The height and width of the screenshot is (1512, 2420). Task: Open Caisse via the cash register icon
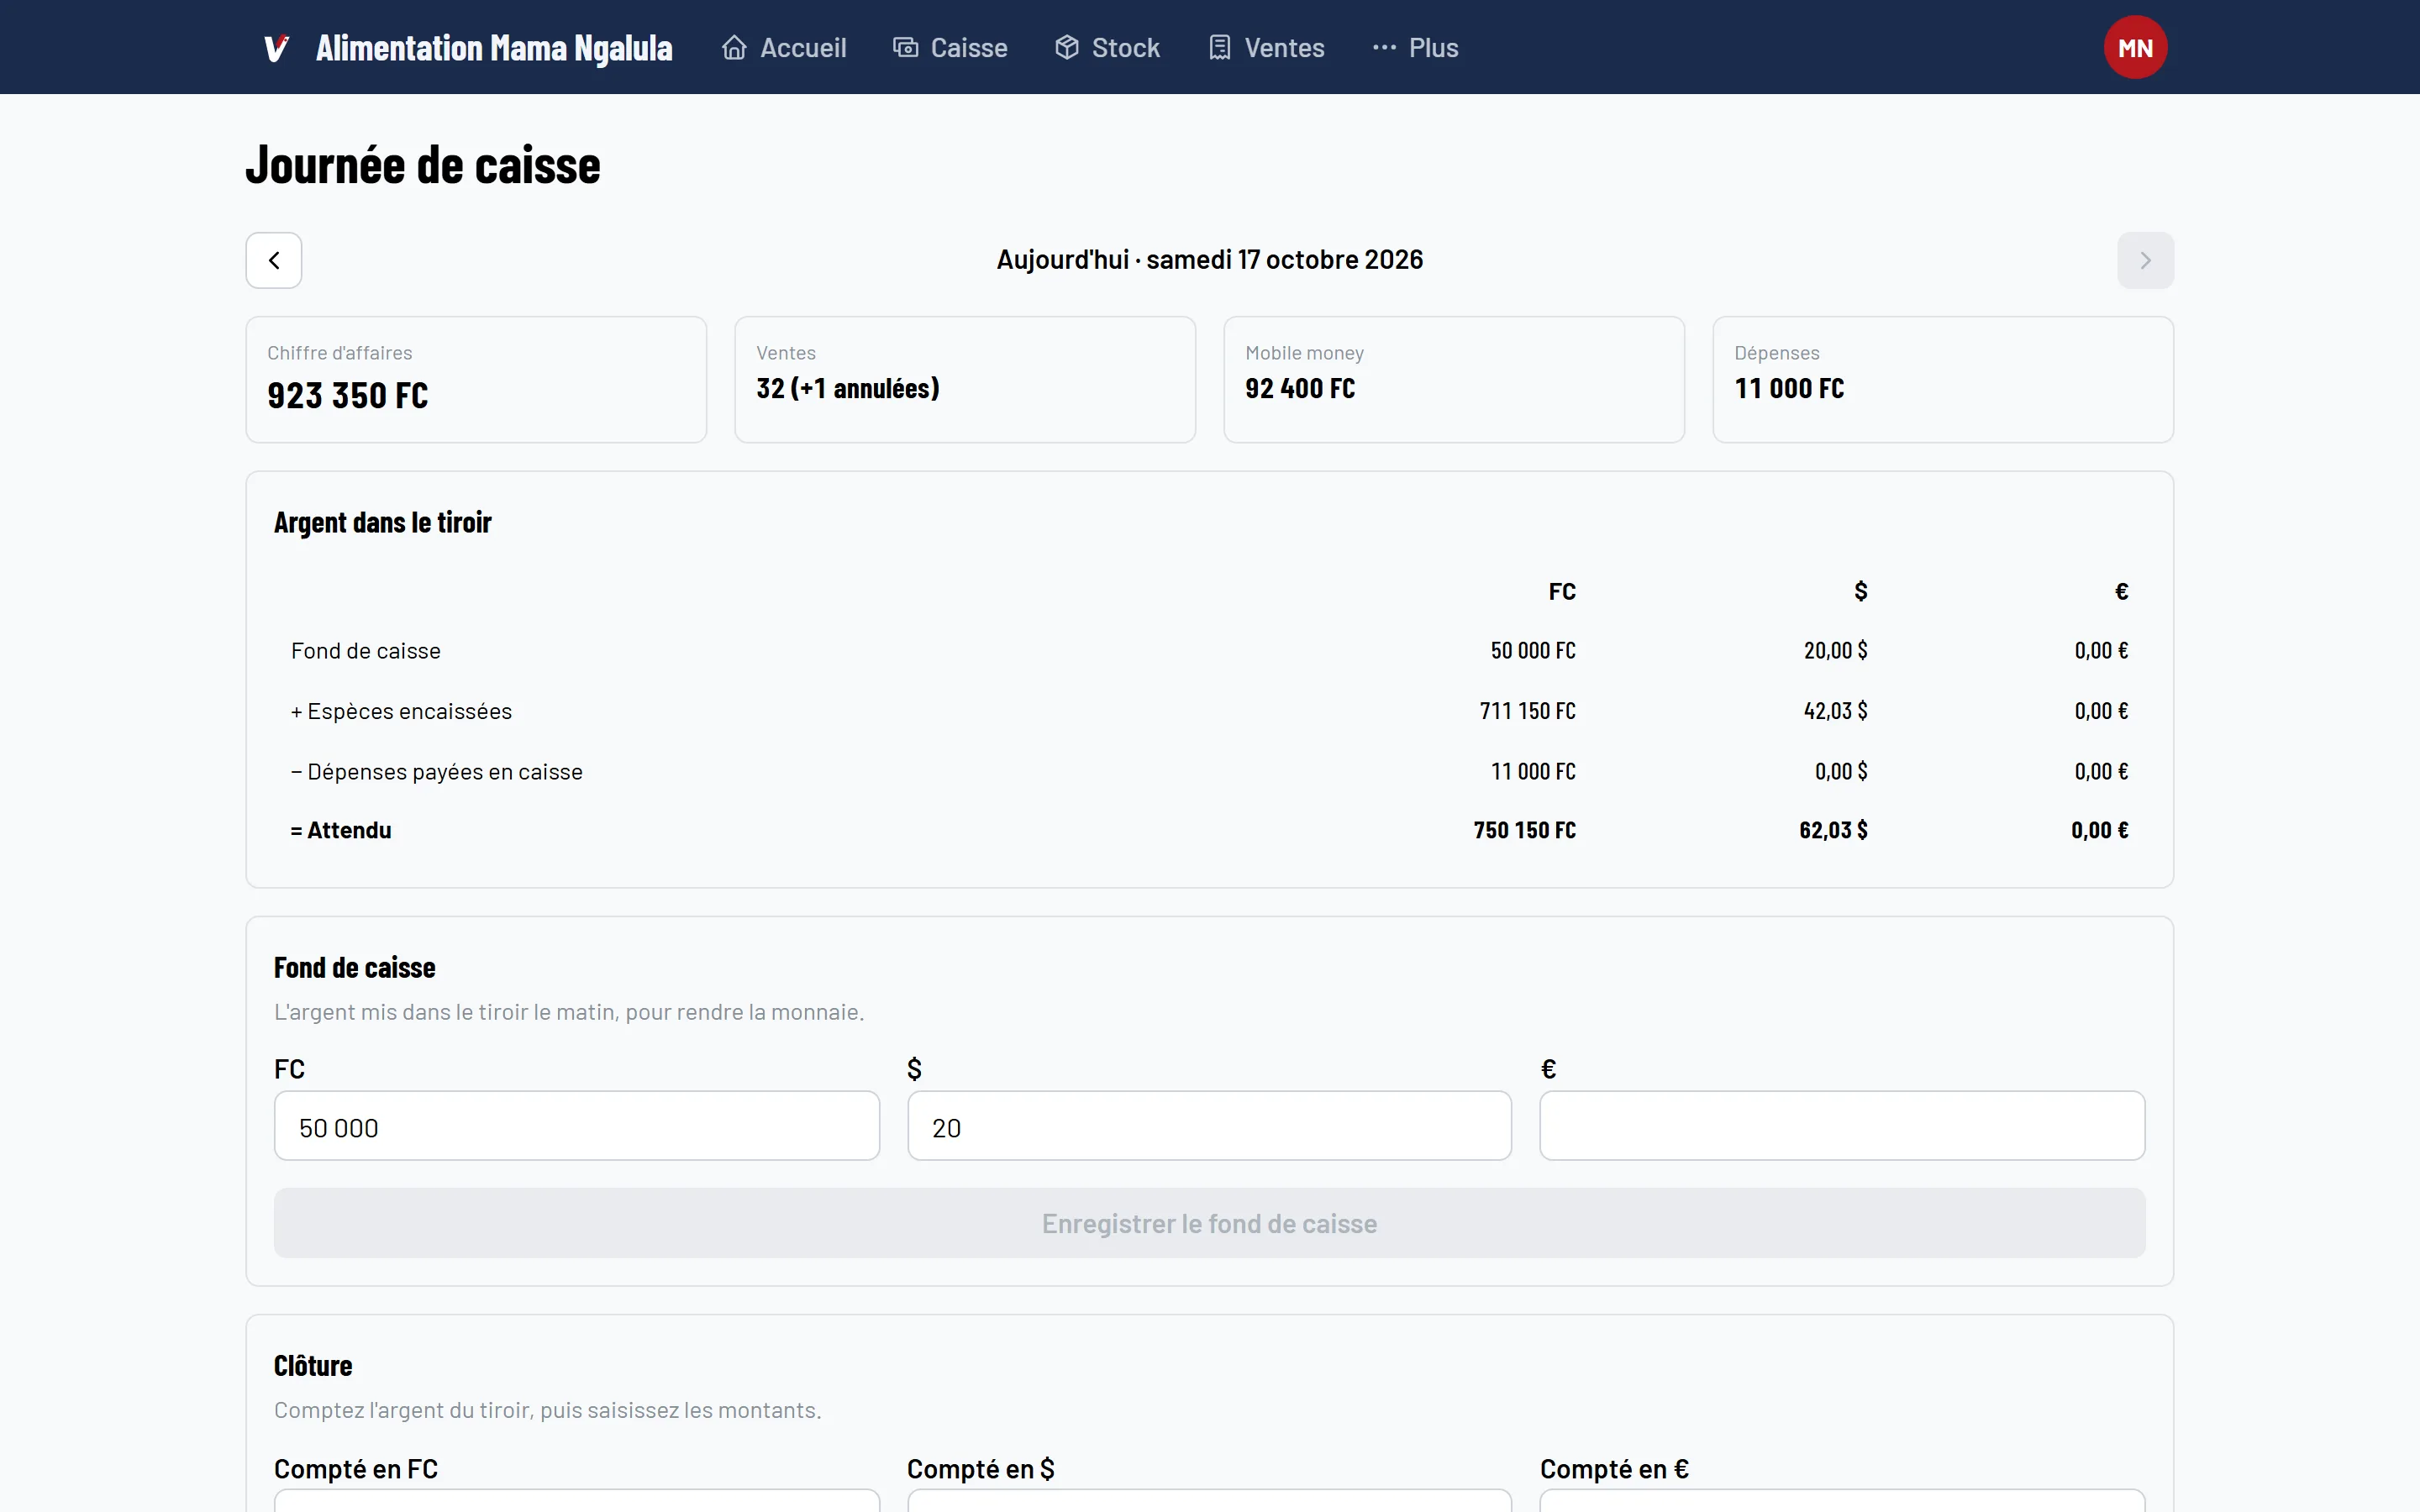(905, 48)
